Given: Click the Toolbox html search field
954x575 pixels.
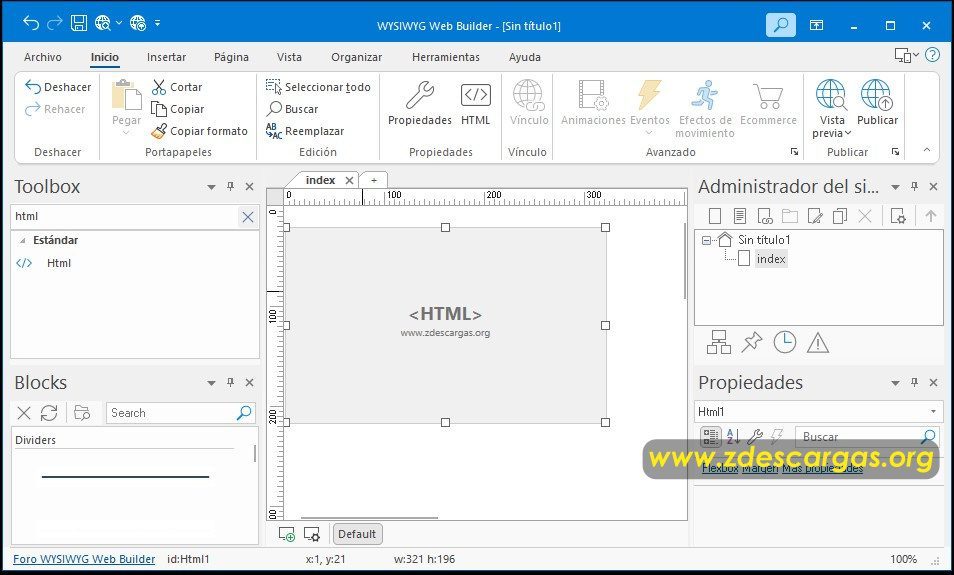Looking at the screenshot, I should click(125, 217).
